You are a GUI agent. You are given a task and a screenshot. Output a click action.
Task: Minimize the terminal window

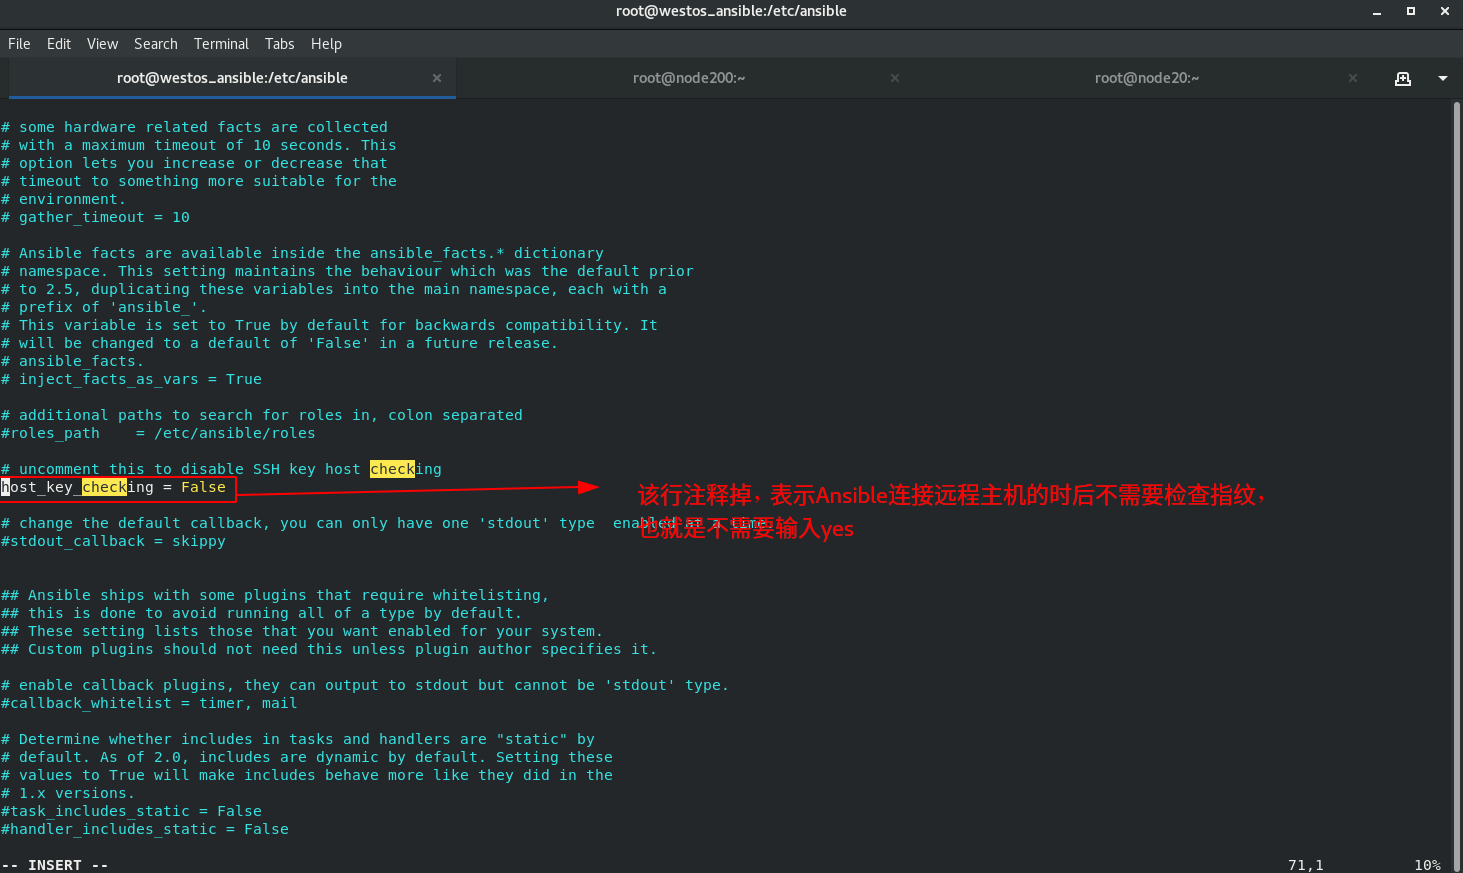pos(1377,12)
